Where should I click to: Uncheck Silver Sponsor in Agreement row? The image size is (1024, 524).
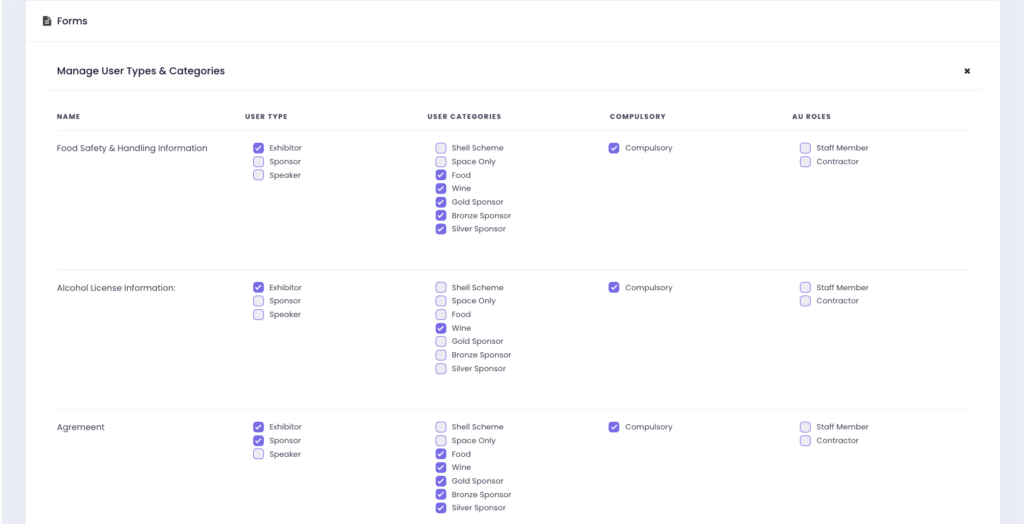tap(441, 508)
